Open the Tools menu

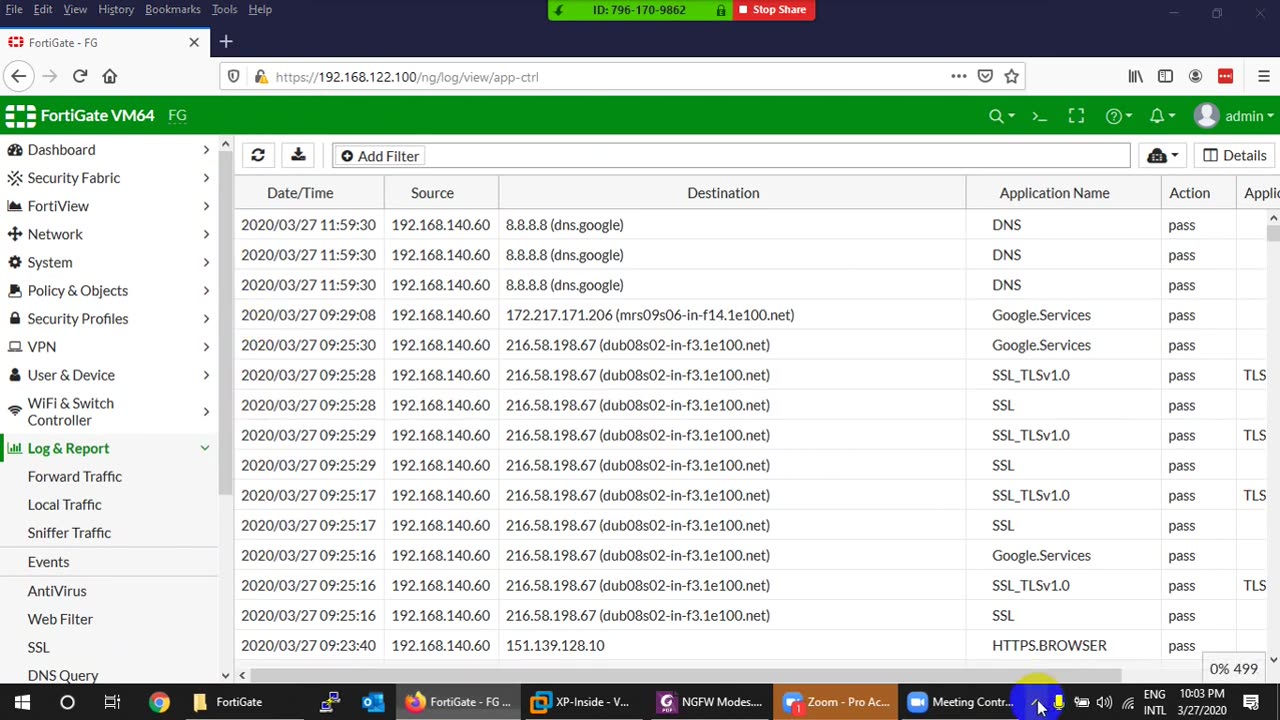pos(224,9)
